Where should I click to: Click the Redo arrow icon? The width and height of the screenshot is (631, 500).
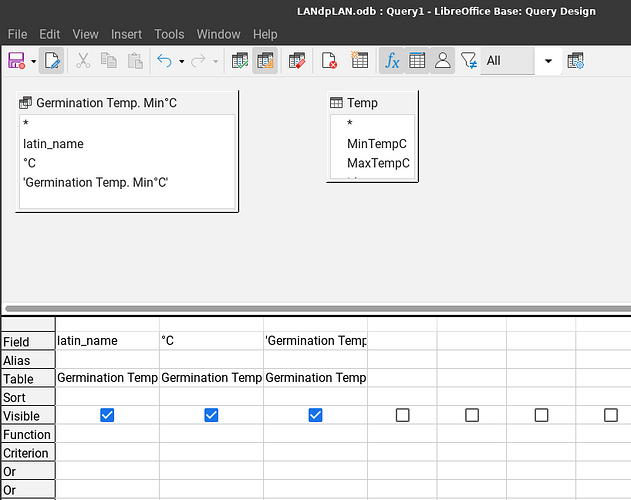(198, 61)
